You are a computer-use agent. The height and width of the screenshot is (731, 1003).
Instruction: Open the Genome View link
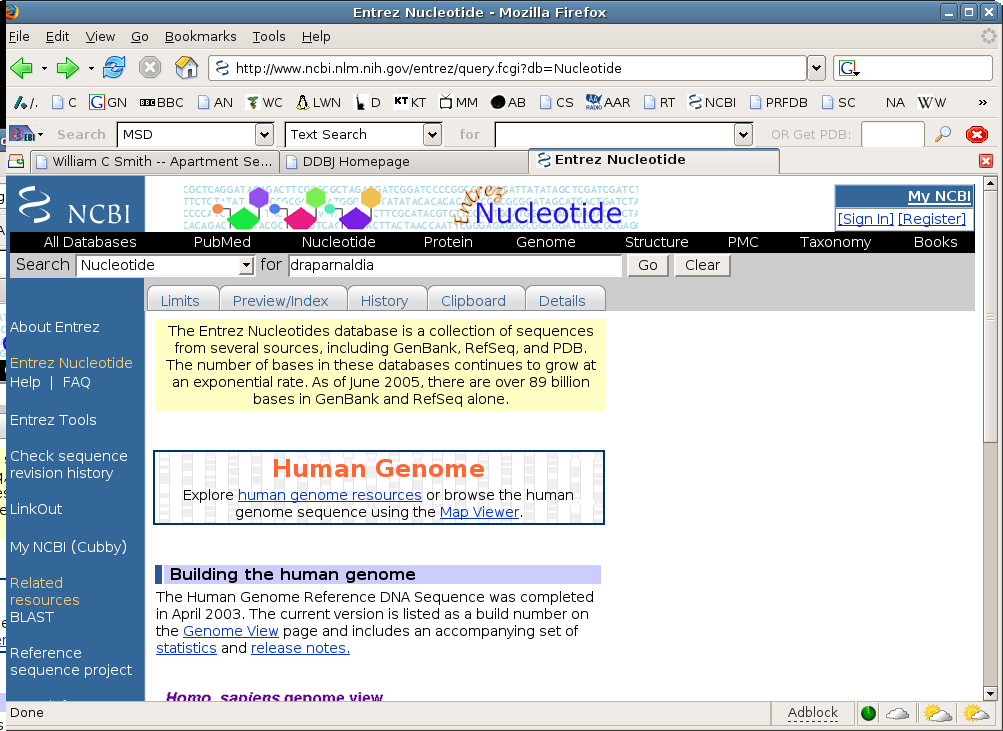230,631
